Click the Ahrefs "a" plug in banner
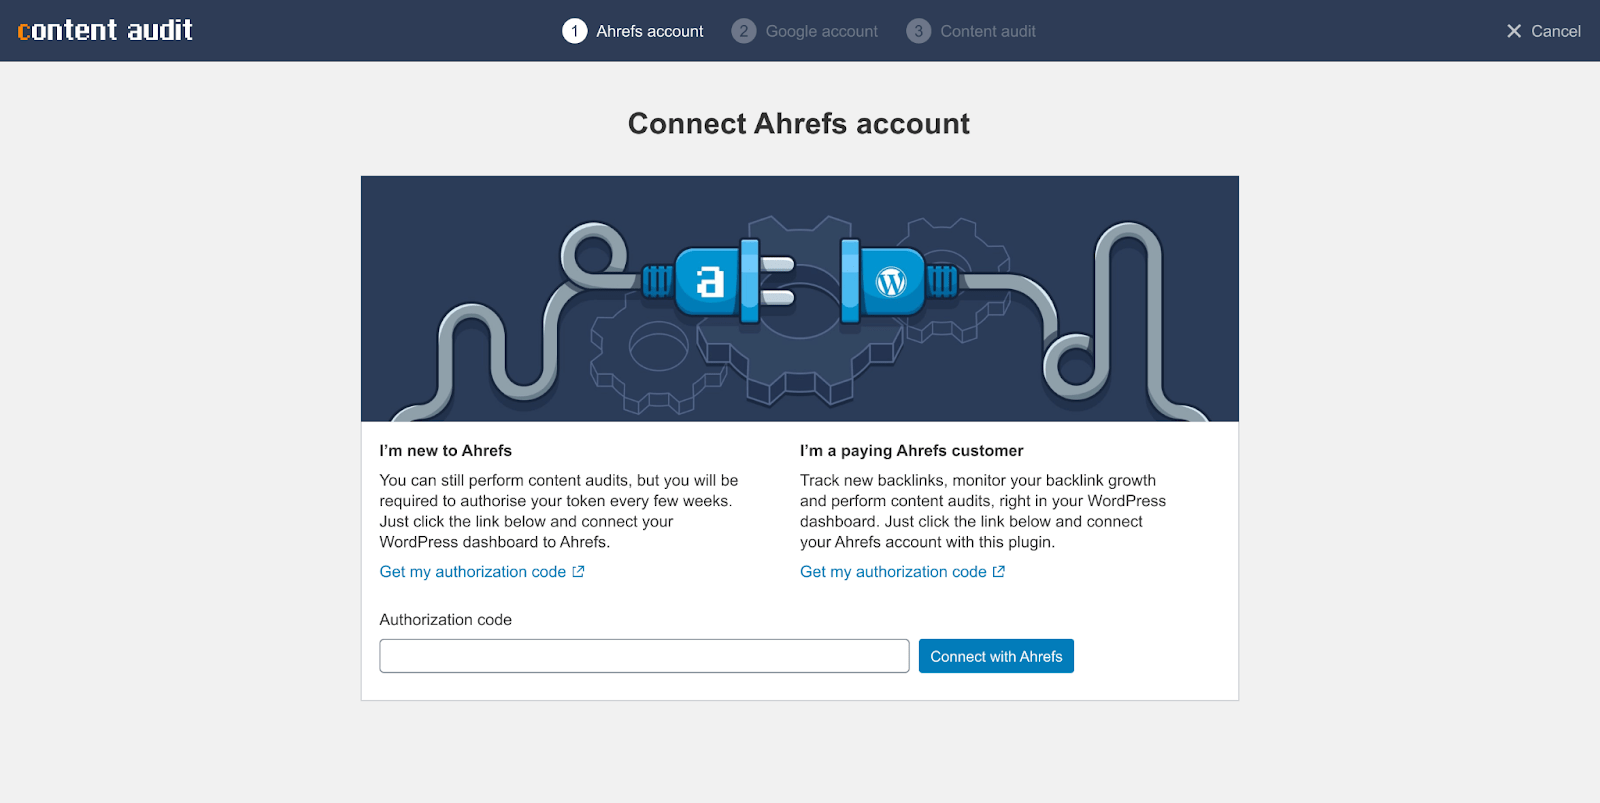 [710, 281]
